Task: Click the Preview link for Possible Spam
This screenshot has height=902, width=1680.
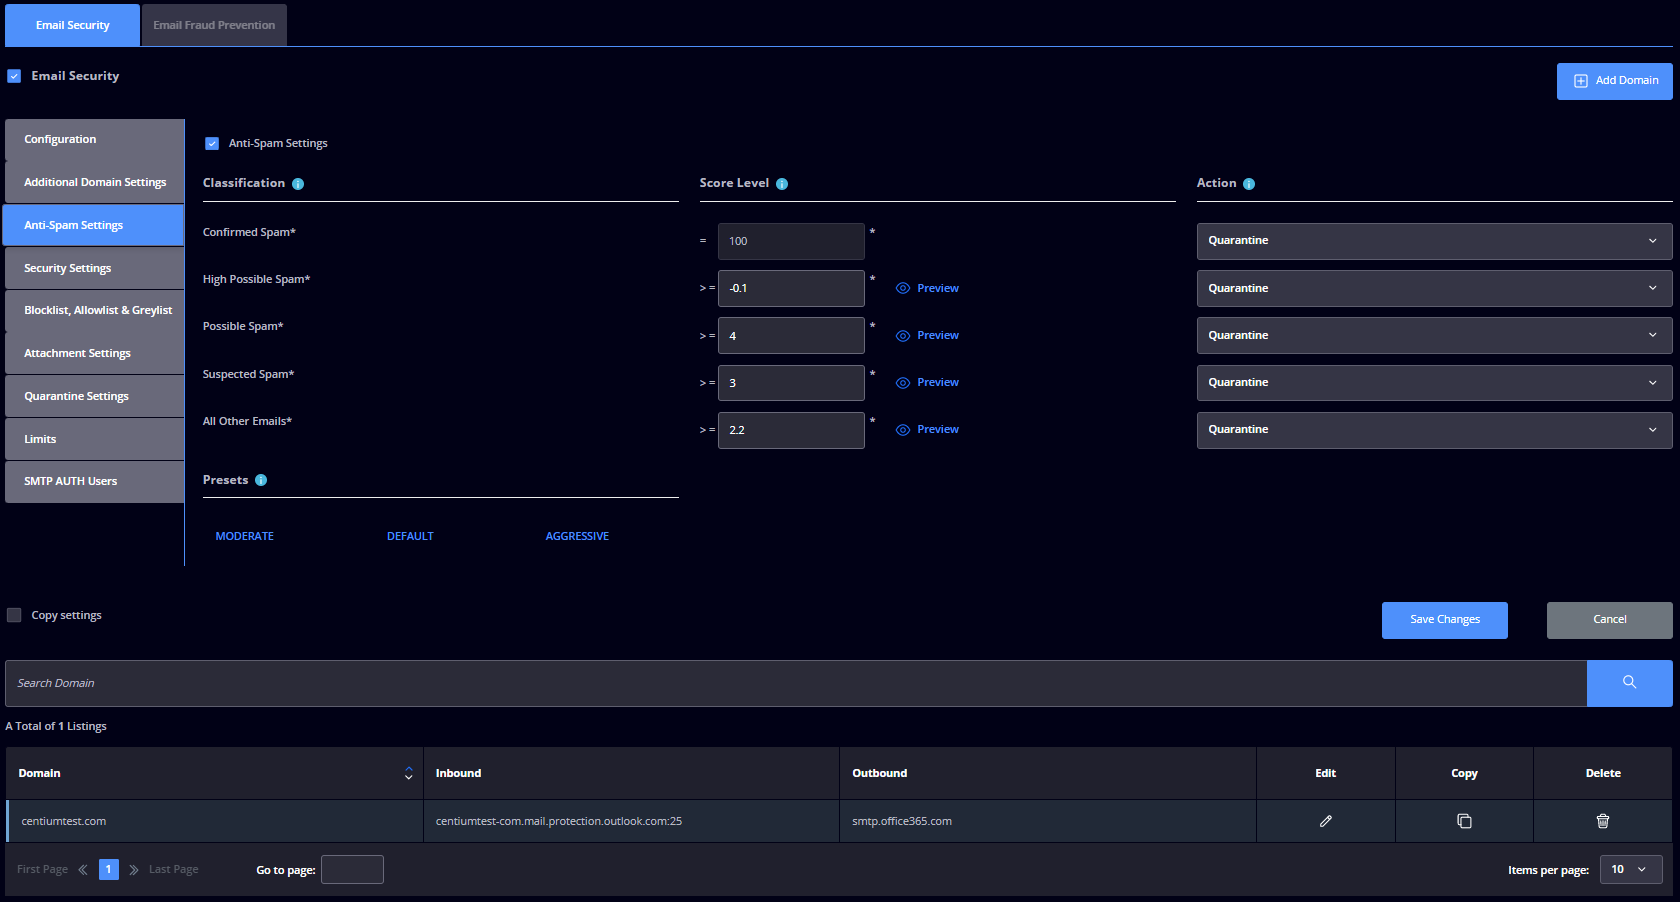Action: coord(938,335)
